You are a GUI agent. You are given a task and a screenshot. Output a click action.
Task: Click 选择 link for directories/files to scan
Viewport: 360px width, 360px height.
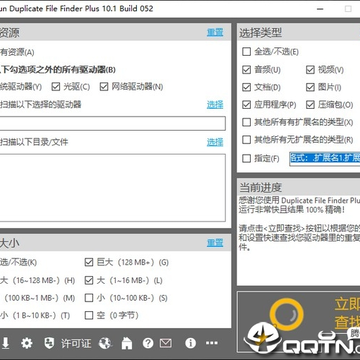[x=215, y=142]
